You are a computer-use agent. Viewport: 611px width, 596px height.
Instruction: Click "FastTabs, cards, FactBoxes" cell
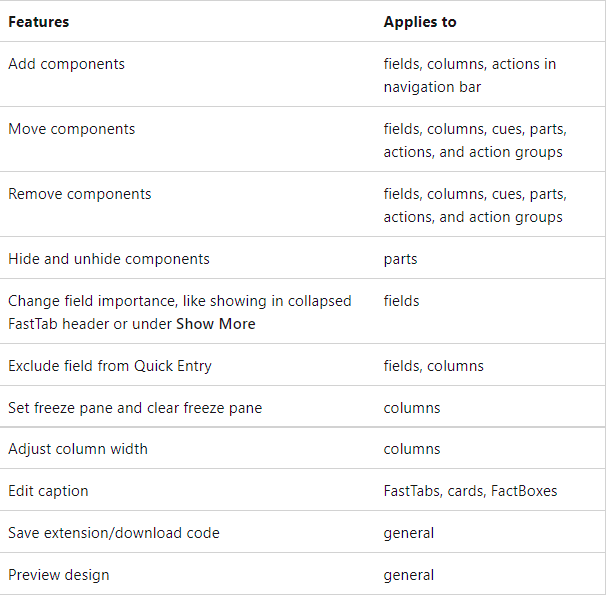[x=470, y=491]
